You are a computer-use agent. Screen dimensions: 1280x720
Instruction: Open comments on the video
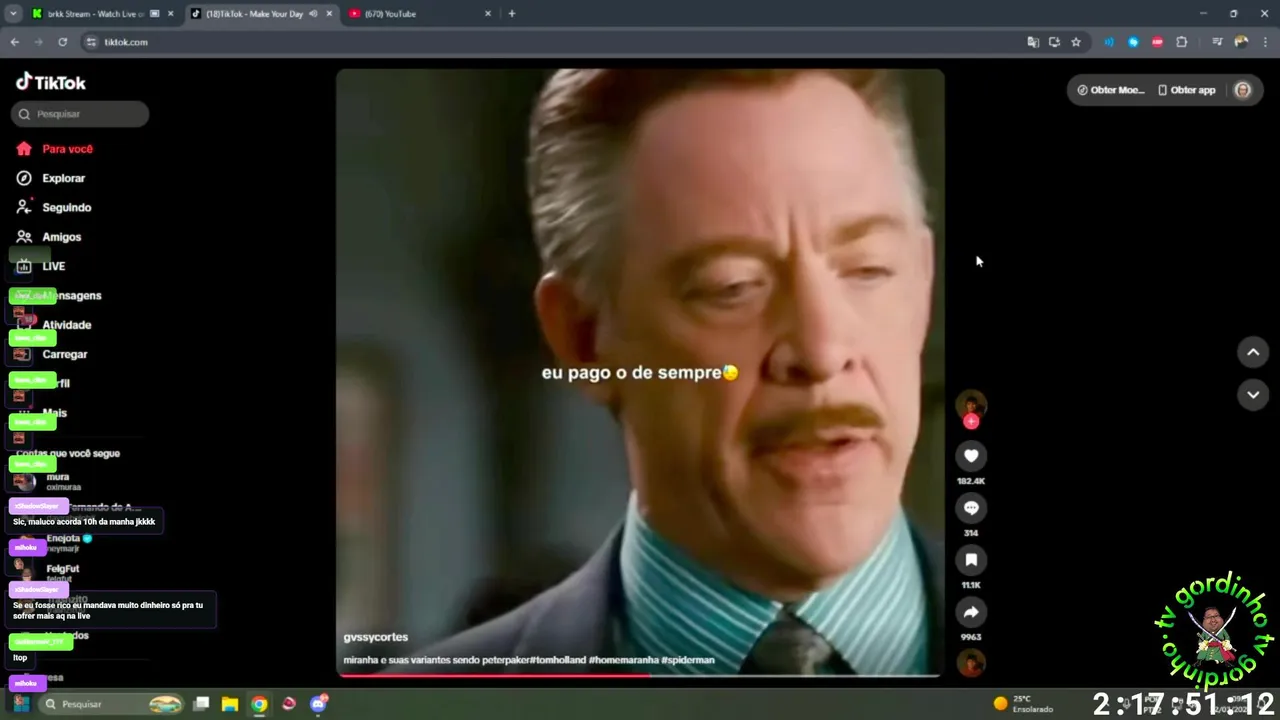pyautogui.click(x=971, y=508)
